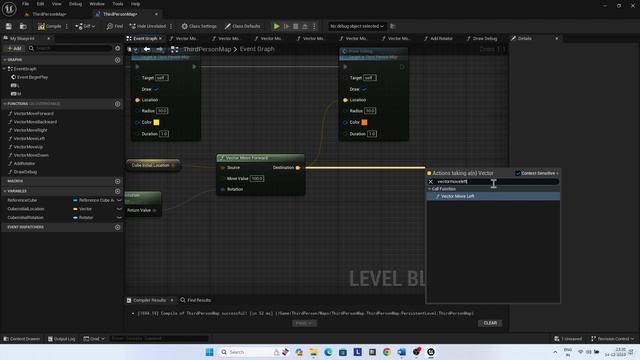Click the Frame Skip playback button
Screen dimensions: 640x360
[x=287, y=26]
